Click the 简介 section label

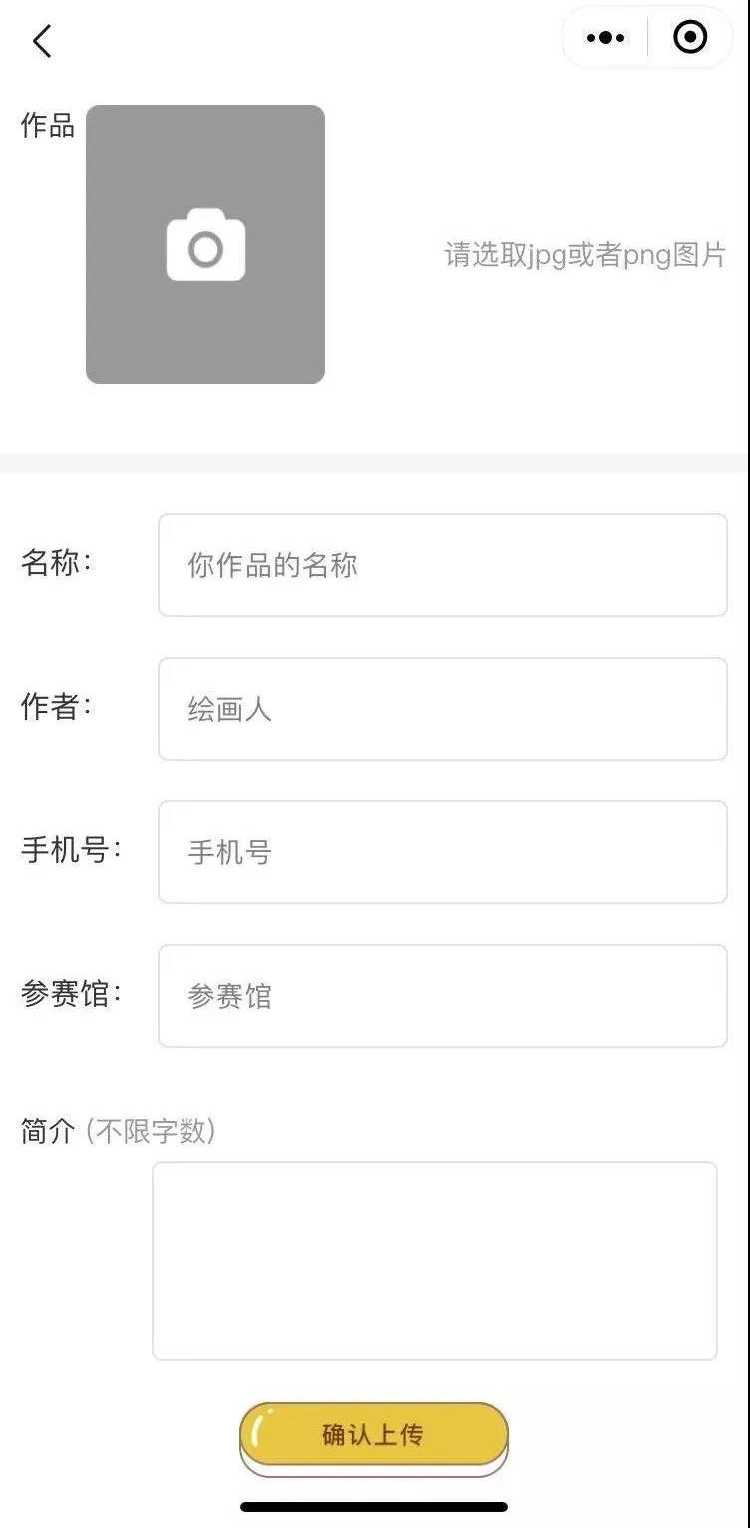point(47,1131)
